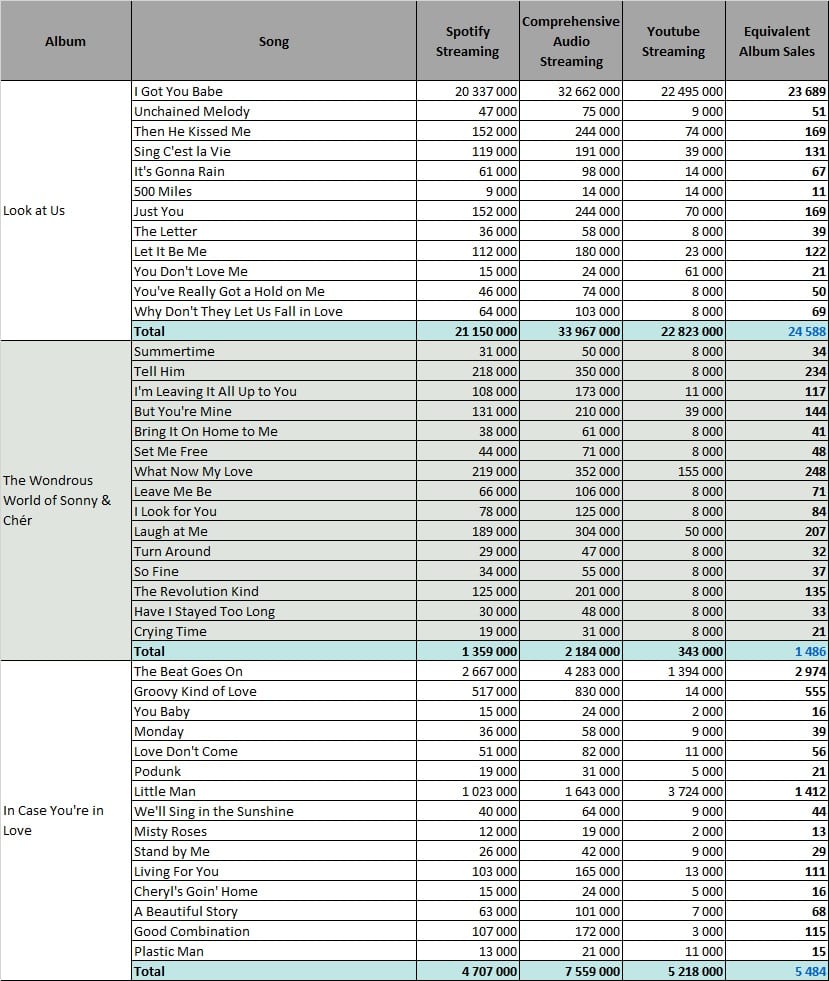829x981 pixels.
Task: Select the song 'Monday'
Action: (x=159, y=732)
